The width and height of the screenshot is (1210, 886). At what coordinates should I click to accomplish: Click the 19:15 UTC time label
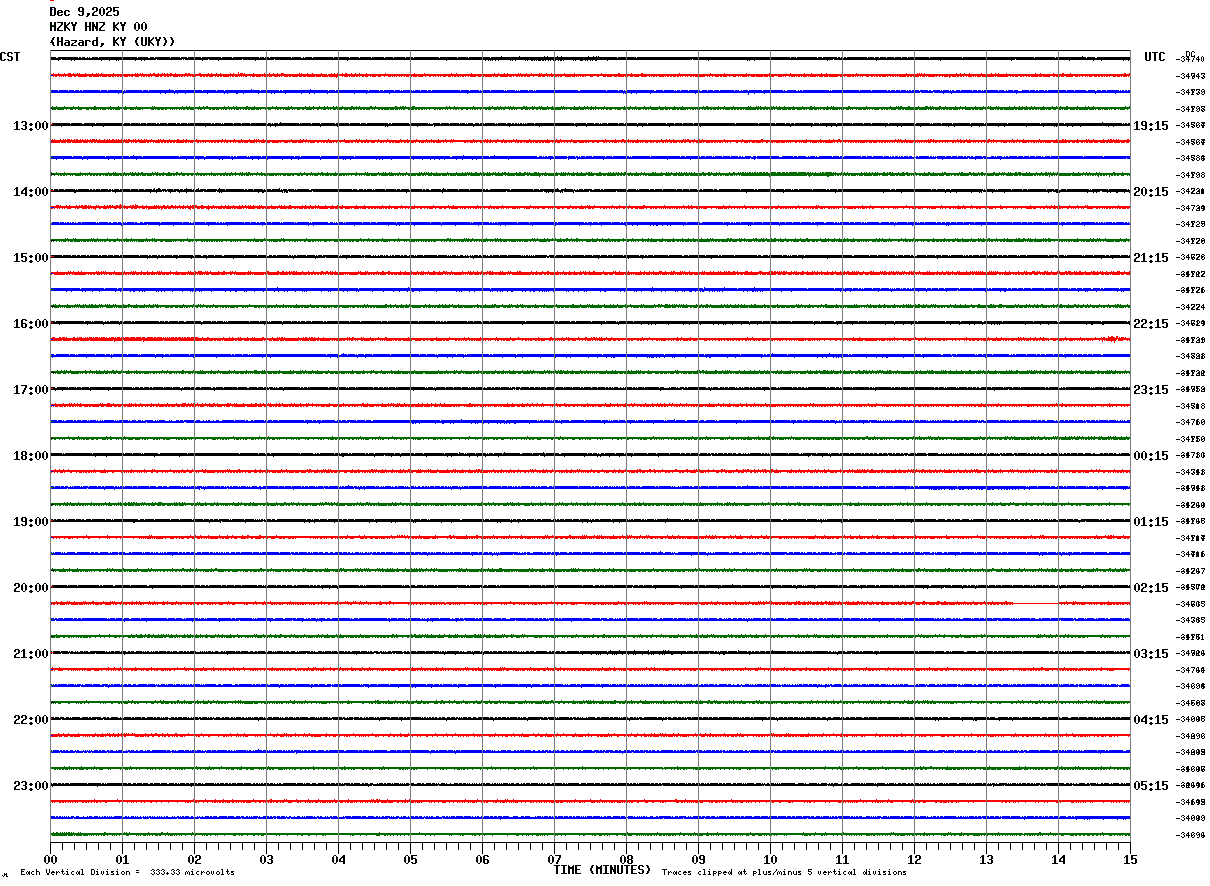(1150, 126)
